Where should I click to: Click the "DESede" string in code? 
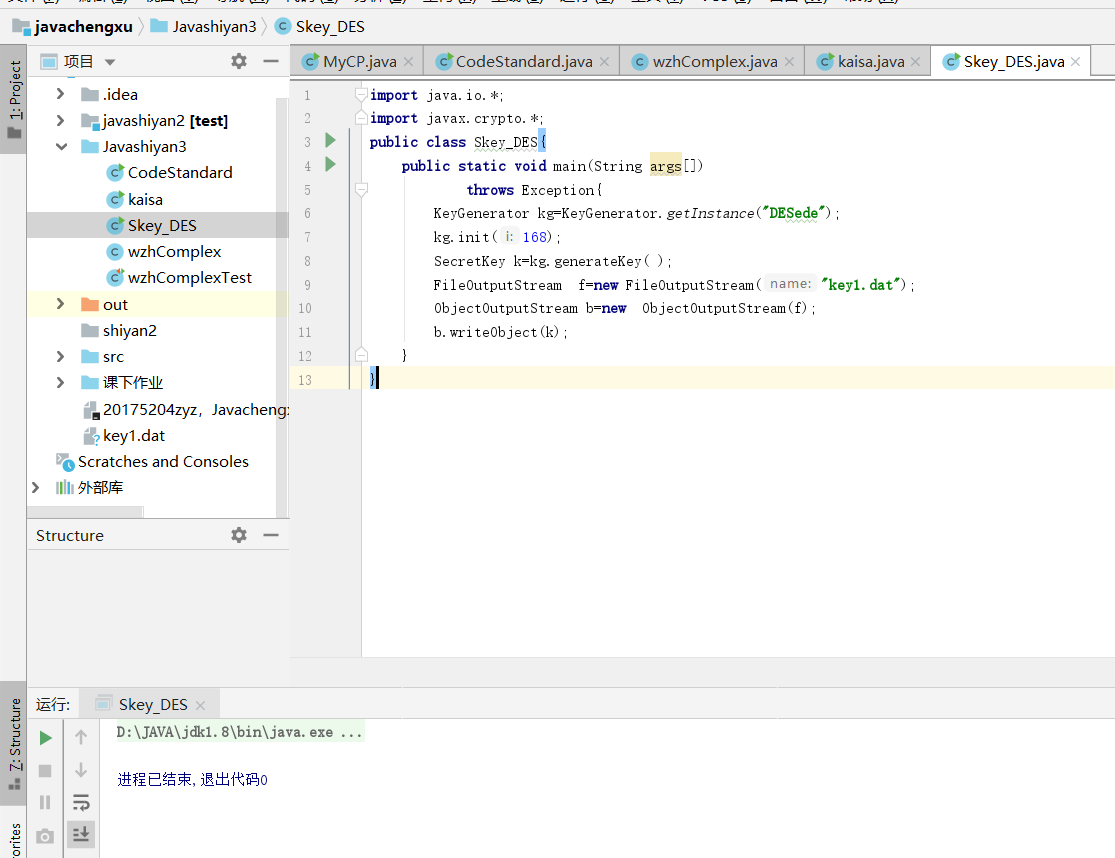(x=796, y=213)
